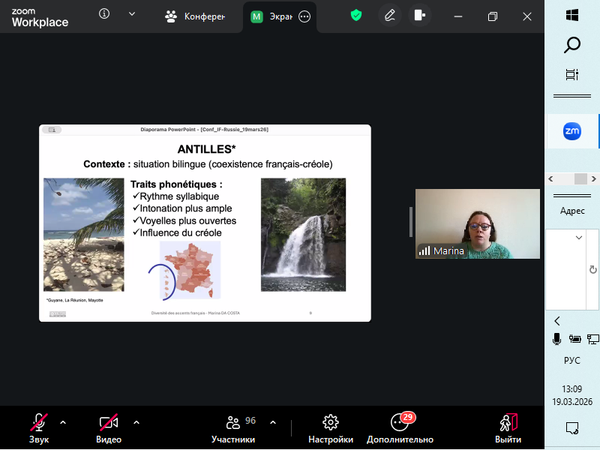Image resolution: width=600 pixels, height=450 pixels.
Task: Open the more options ellipsis on Экран tab
Action: point(305,16)
